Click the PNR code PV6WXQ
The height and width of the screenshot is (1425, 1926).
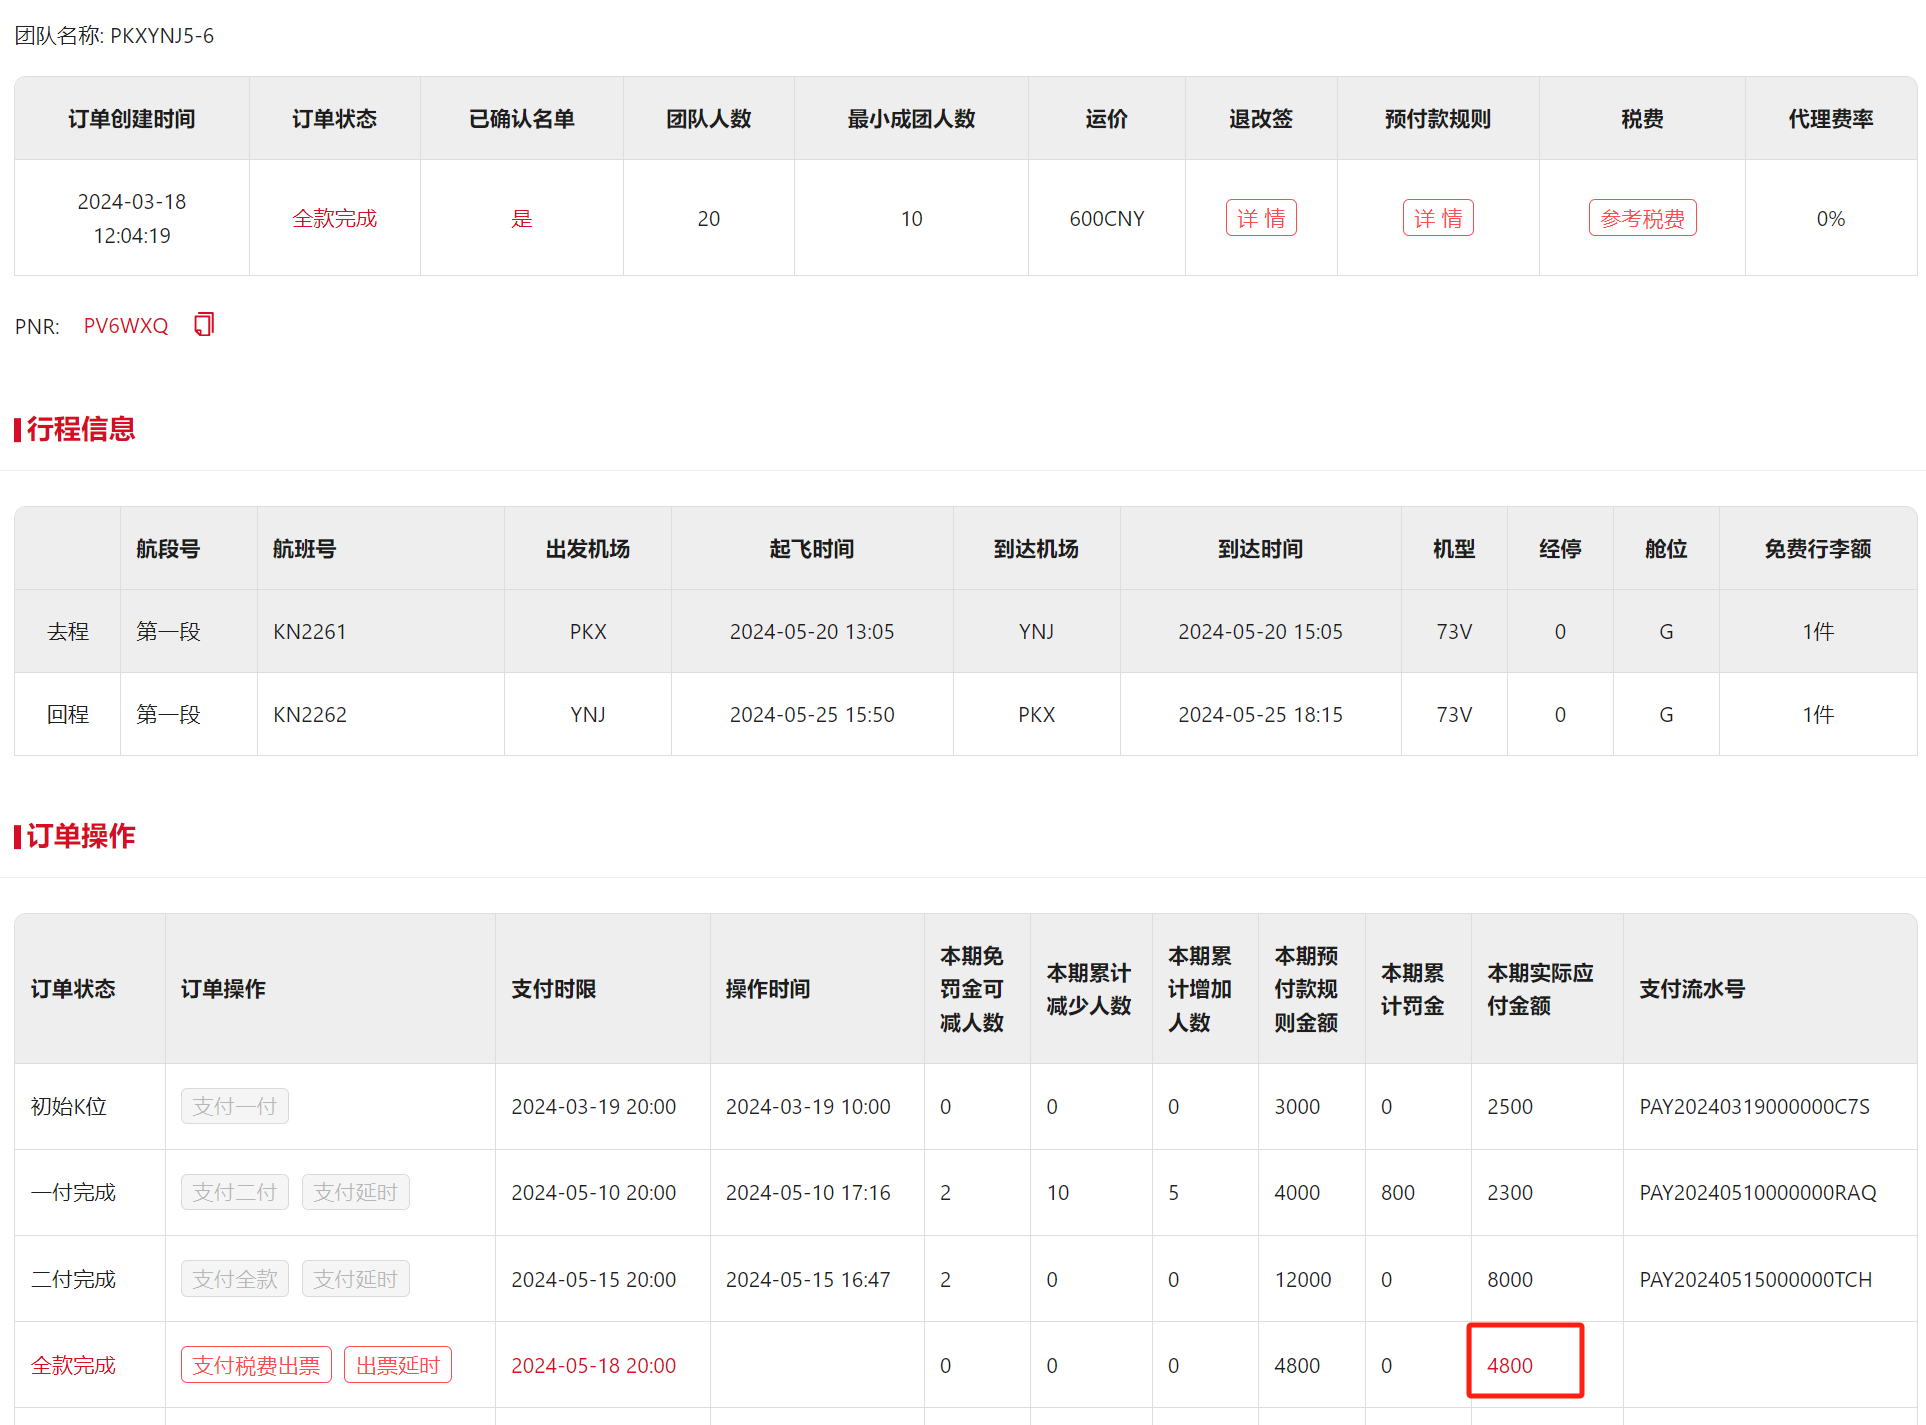point(126,326)
